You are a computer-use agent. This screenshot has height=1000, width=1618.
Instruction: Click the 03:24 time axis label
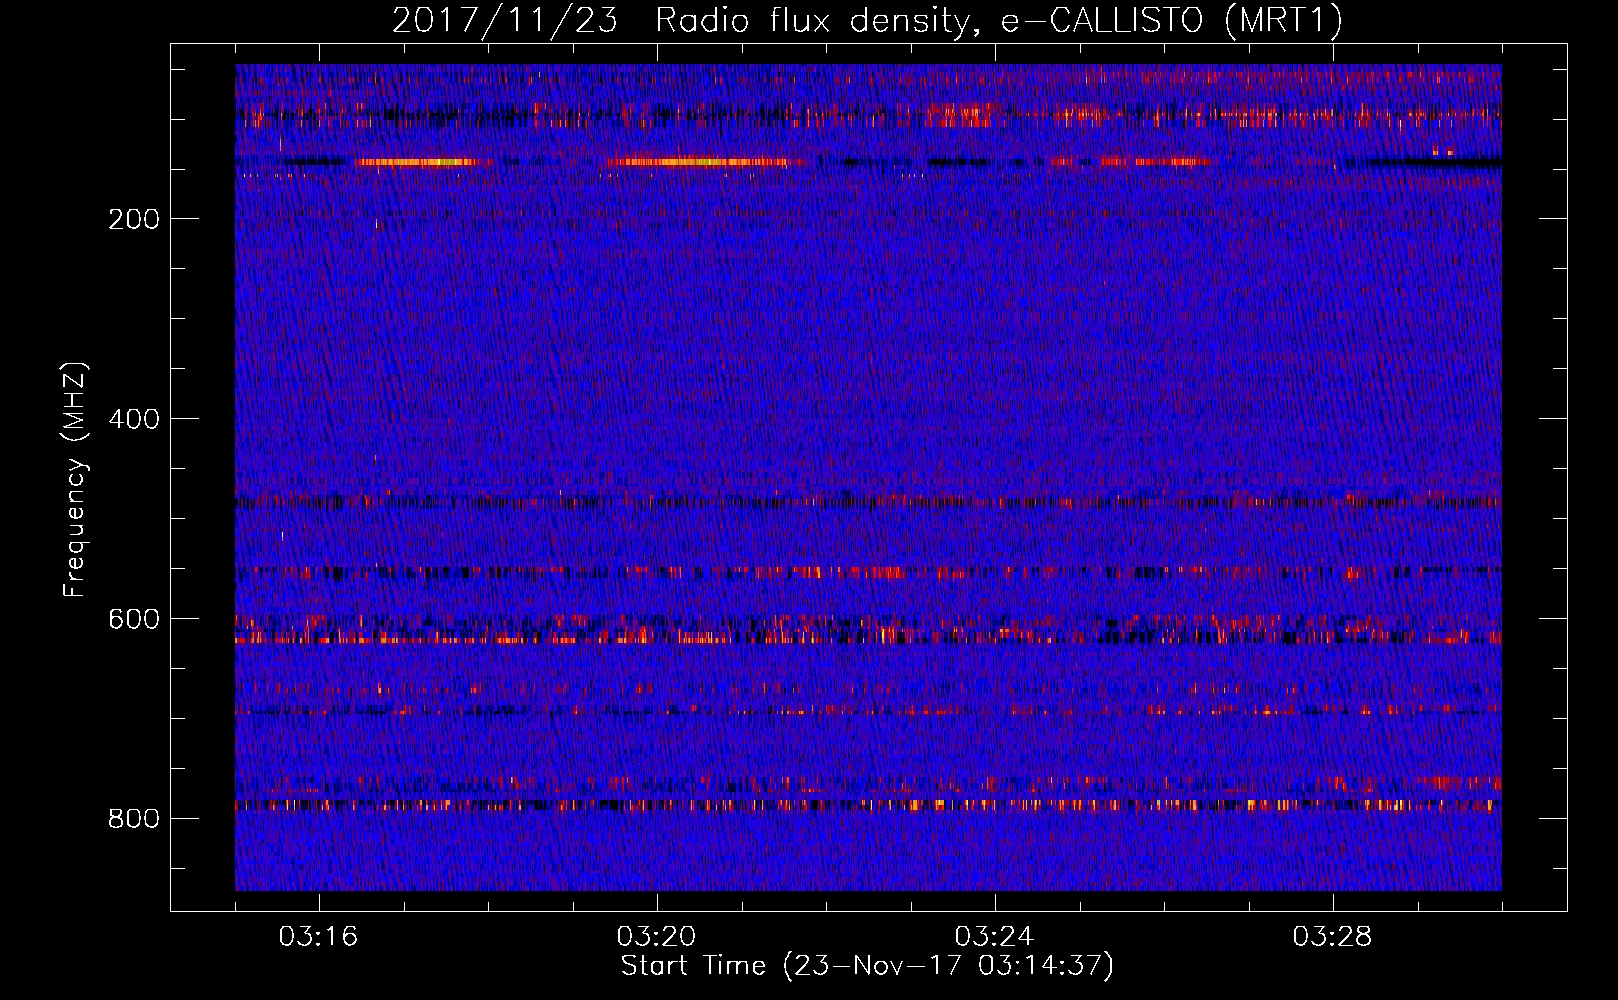995,936
